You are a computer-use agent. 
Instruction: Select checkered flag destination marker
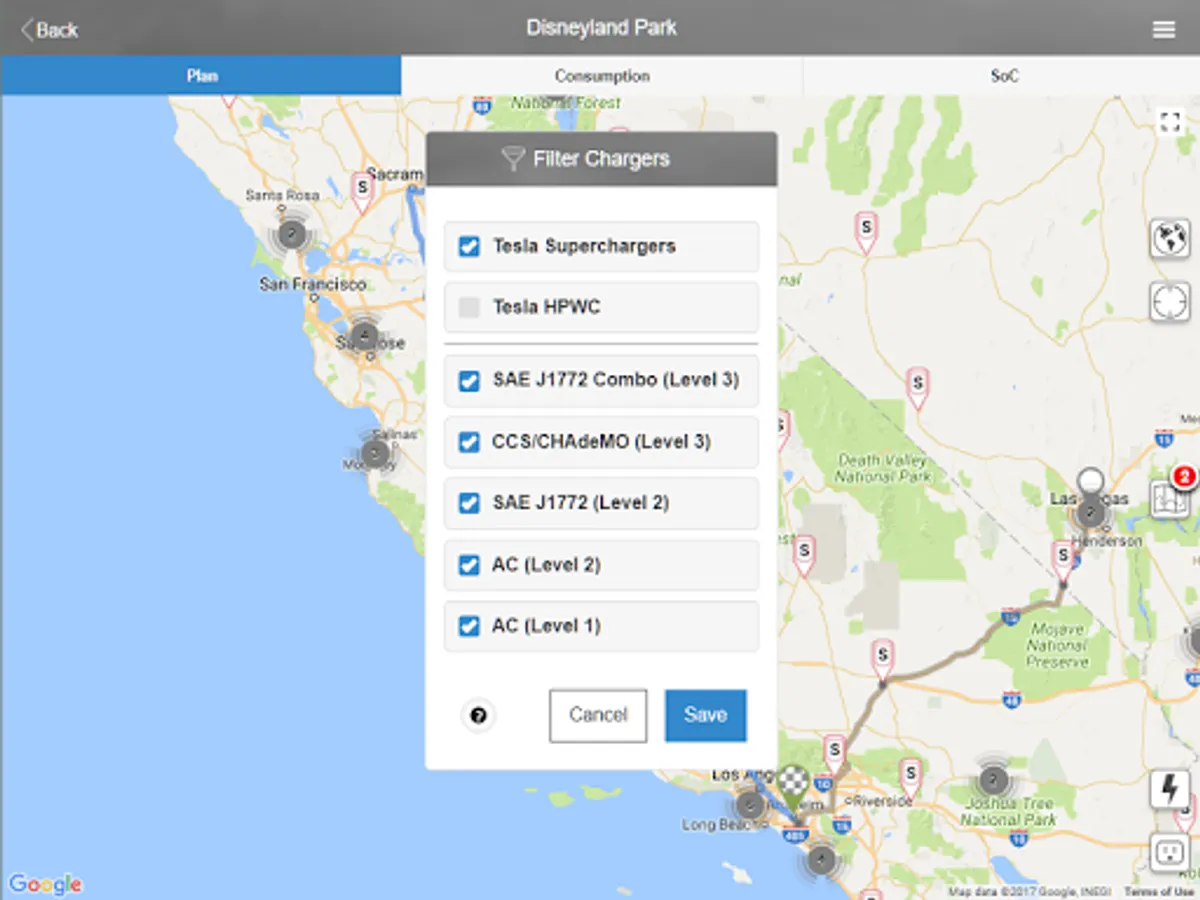click(794, 788)
